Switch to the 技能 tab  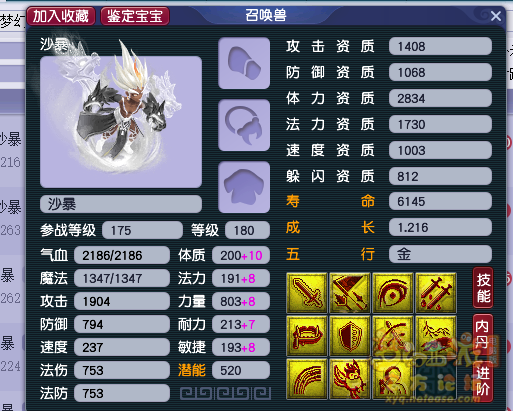[x=483, y=288]
